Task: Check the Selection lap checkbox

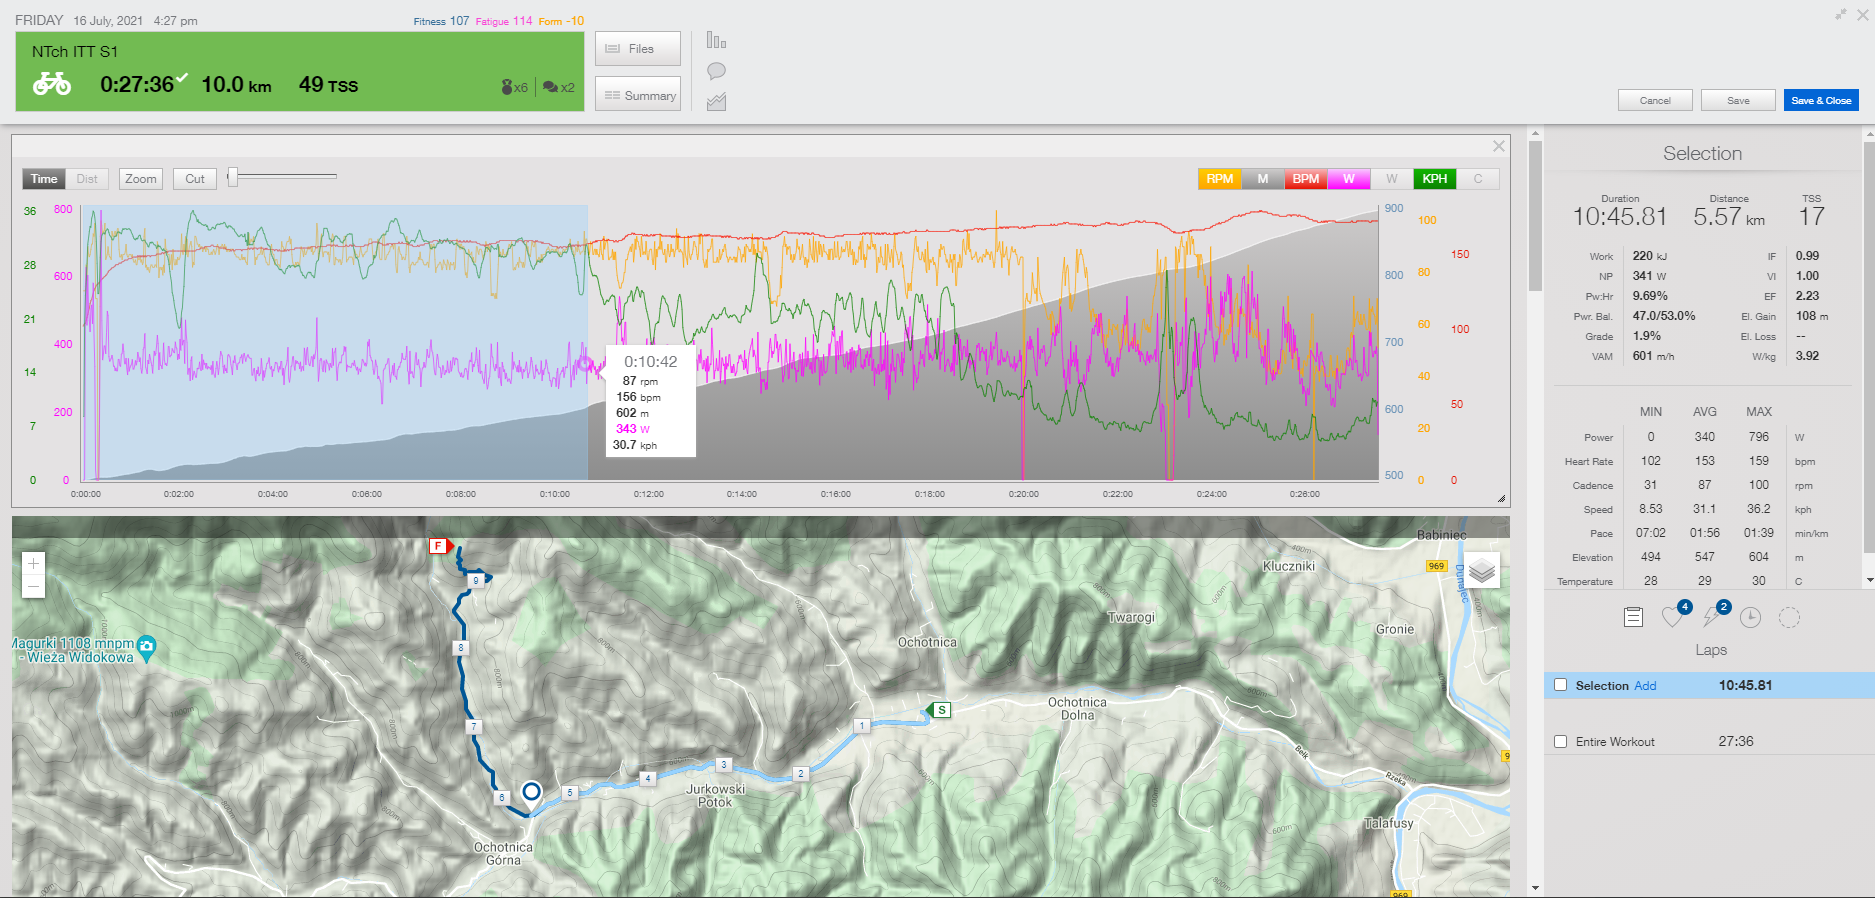Action: point(1560,685)
